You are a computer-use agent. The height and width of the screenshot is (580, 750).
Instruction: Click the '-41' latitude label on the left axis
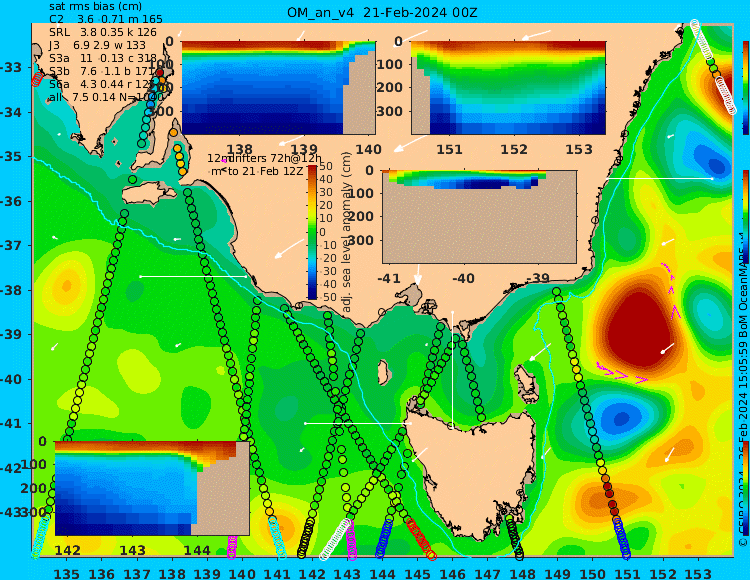(x=10, y=424)
